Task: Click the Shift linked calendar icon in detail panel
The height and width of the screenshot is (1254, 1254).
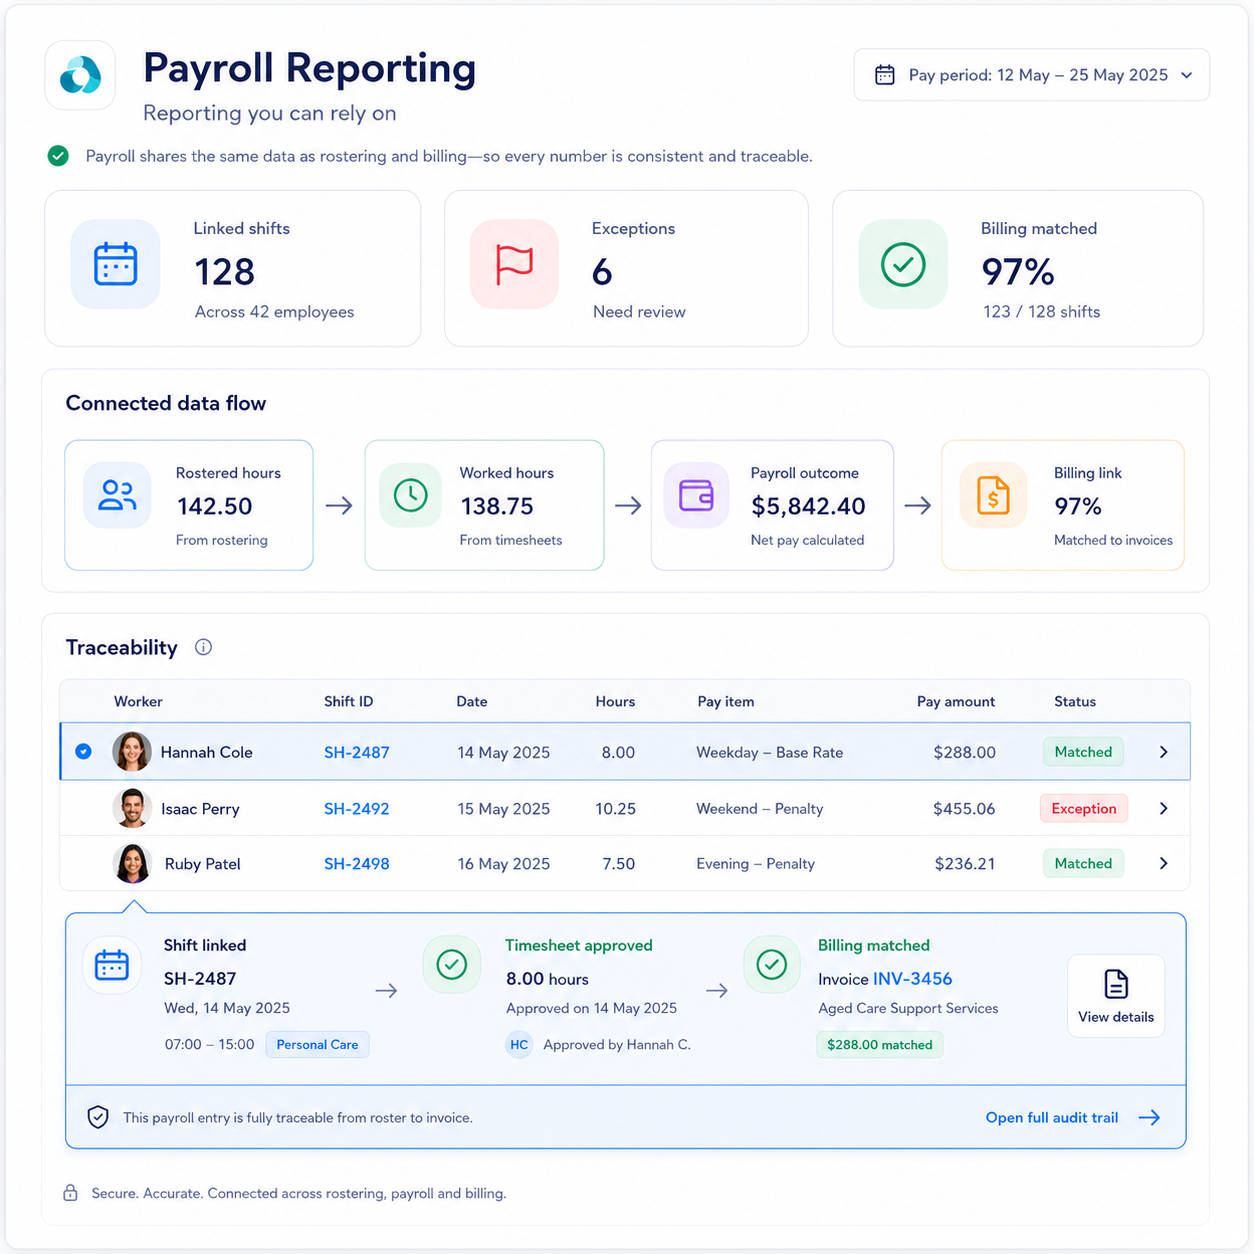Action: click(112, 965)
